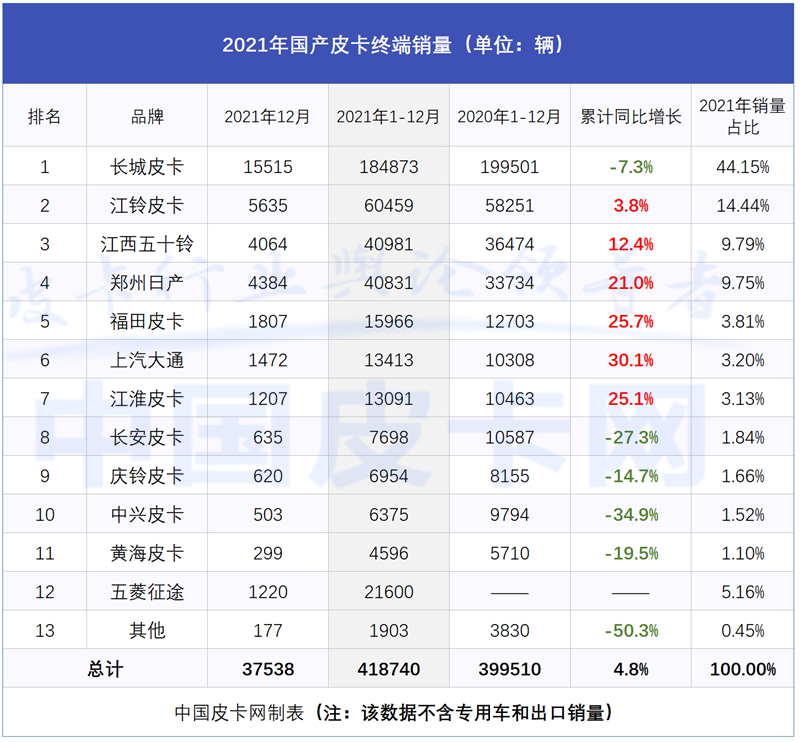Click yearly value '7698'
Image resolution: width=800 pixels, height=742 pixels.
pyautogui.click(x=388, y=437)
